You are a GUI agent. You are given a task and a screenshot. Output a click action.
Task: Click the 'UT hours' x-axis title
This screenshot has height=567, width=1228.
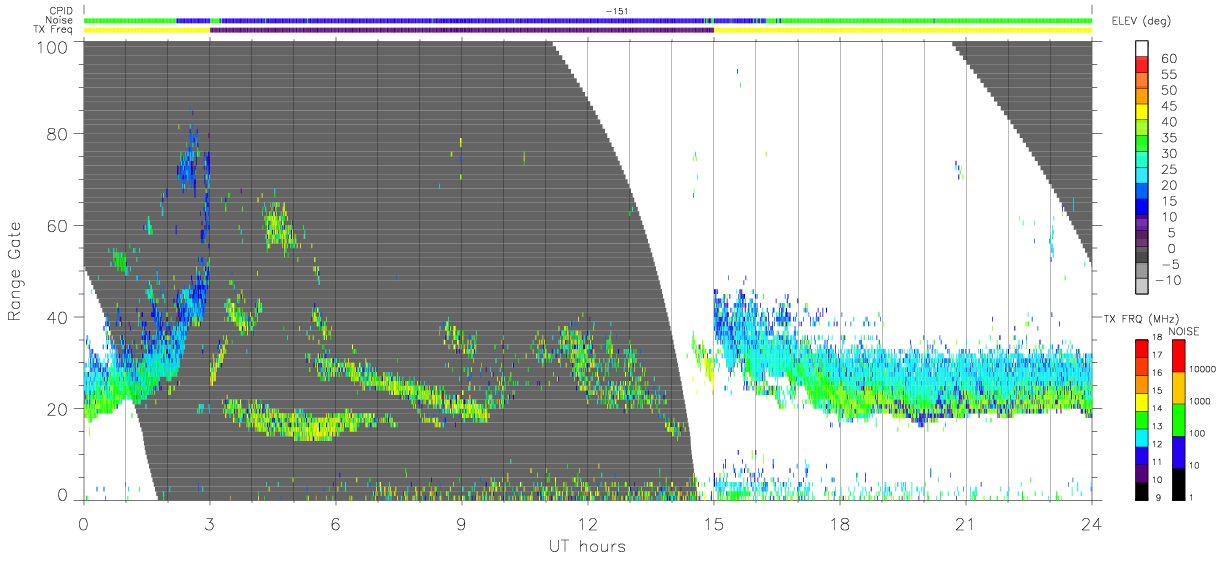[x=587, y=546]
